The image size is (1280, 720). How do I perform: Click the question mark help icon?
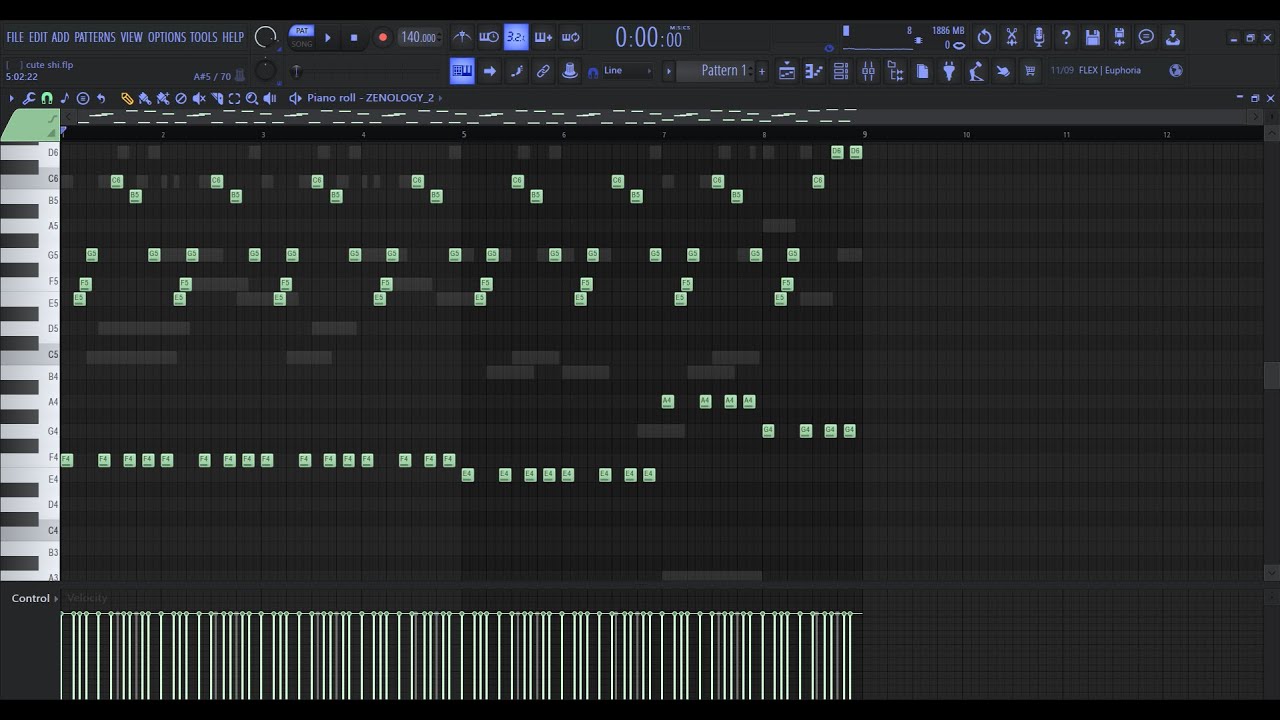[x=1066, y=38]
